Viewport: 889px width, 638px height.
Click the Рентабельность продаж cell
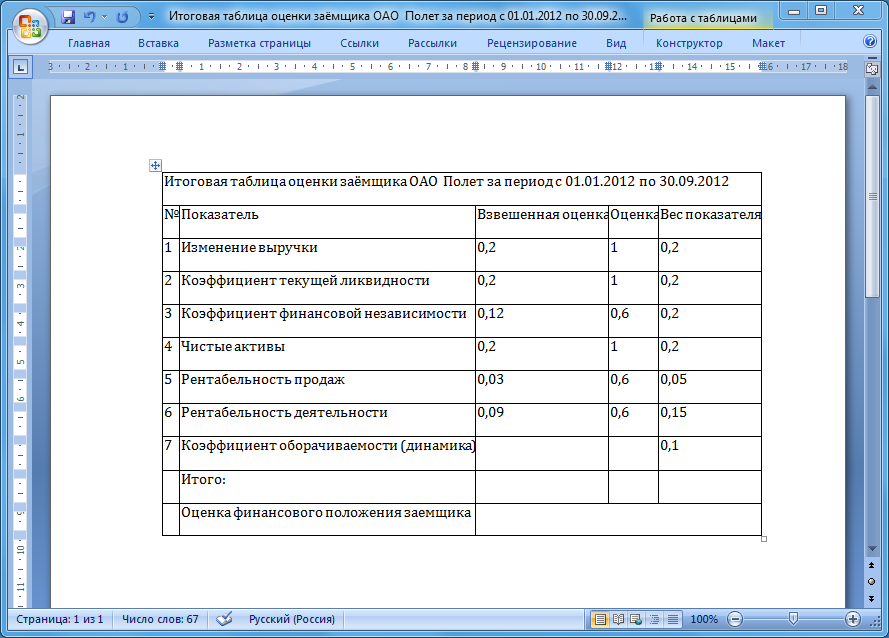(x=327, y=387)
